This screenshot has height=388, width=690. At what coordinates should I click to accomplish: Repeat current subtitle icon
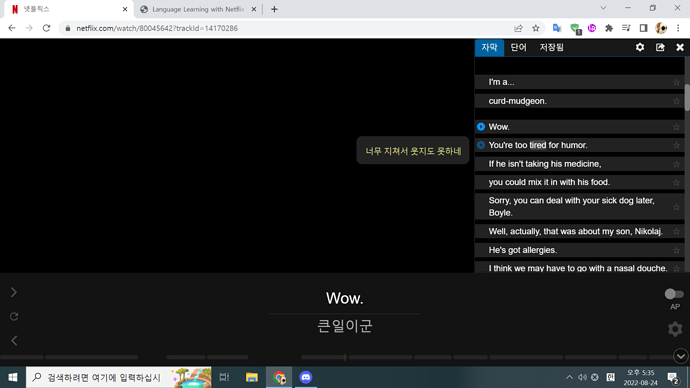14,316
